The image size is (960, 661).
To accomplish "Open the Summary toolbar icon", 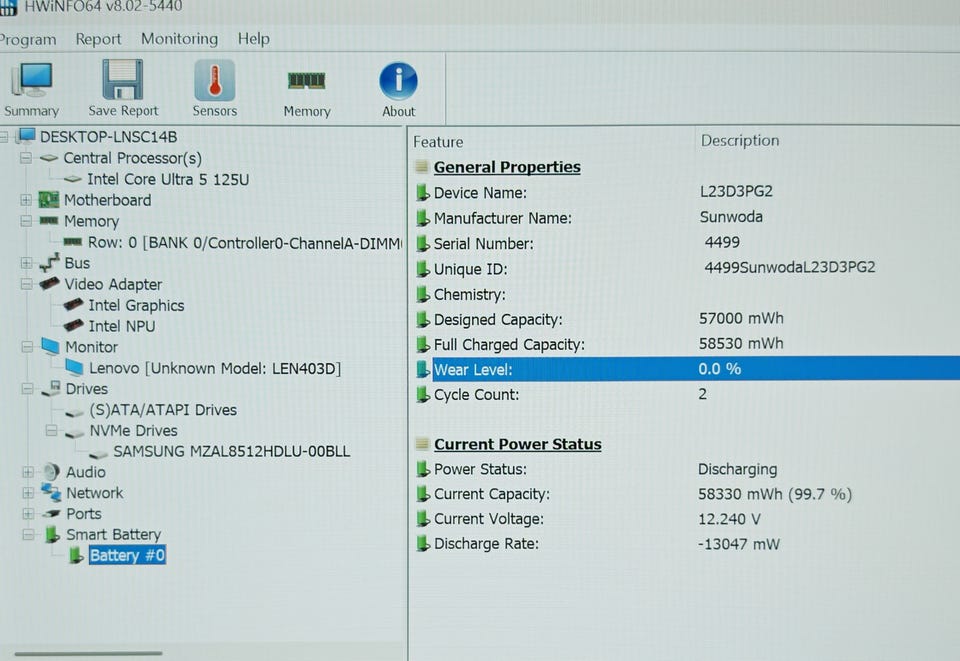I will pos(32,80).
